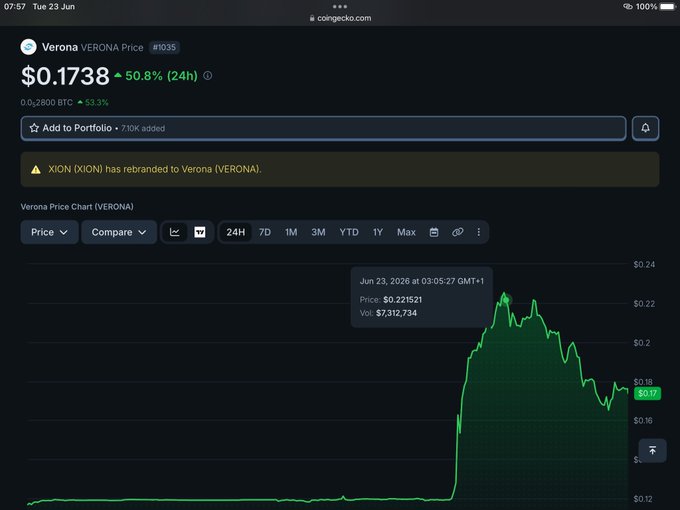680x510 pixels.
Task: Select the 24H time range
Action: 235,232
